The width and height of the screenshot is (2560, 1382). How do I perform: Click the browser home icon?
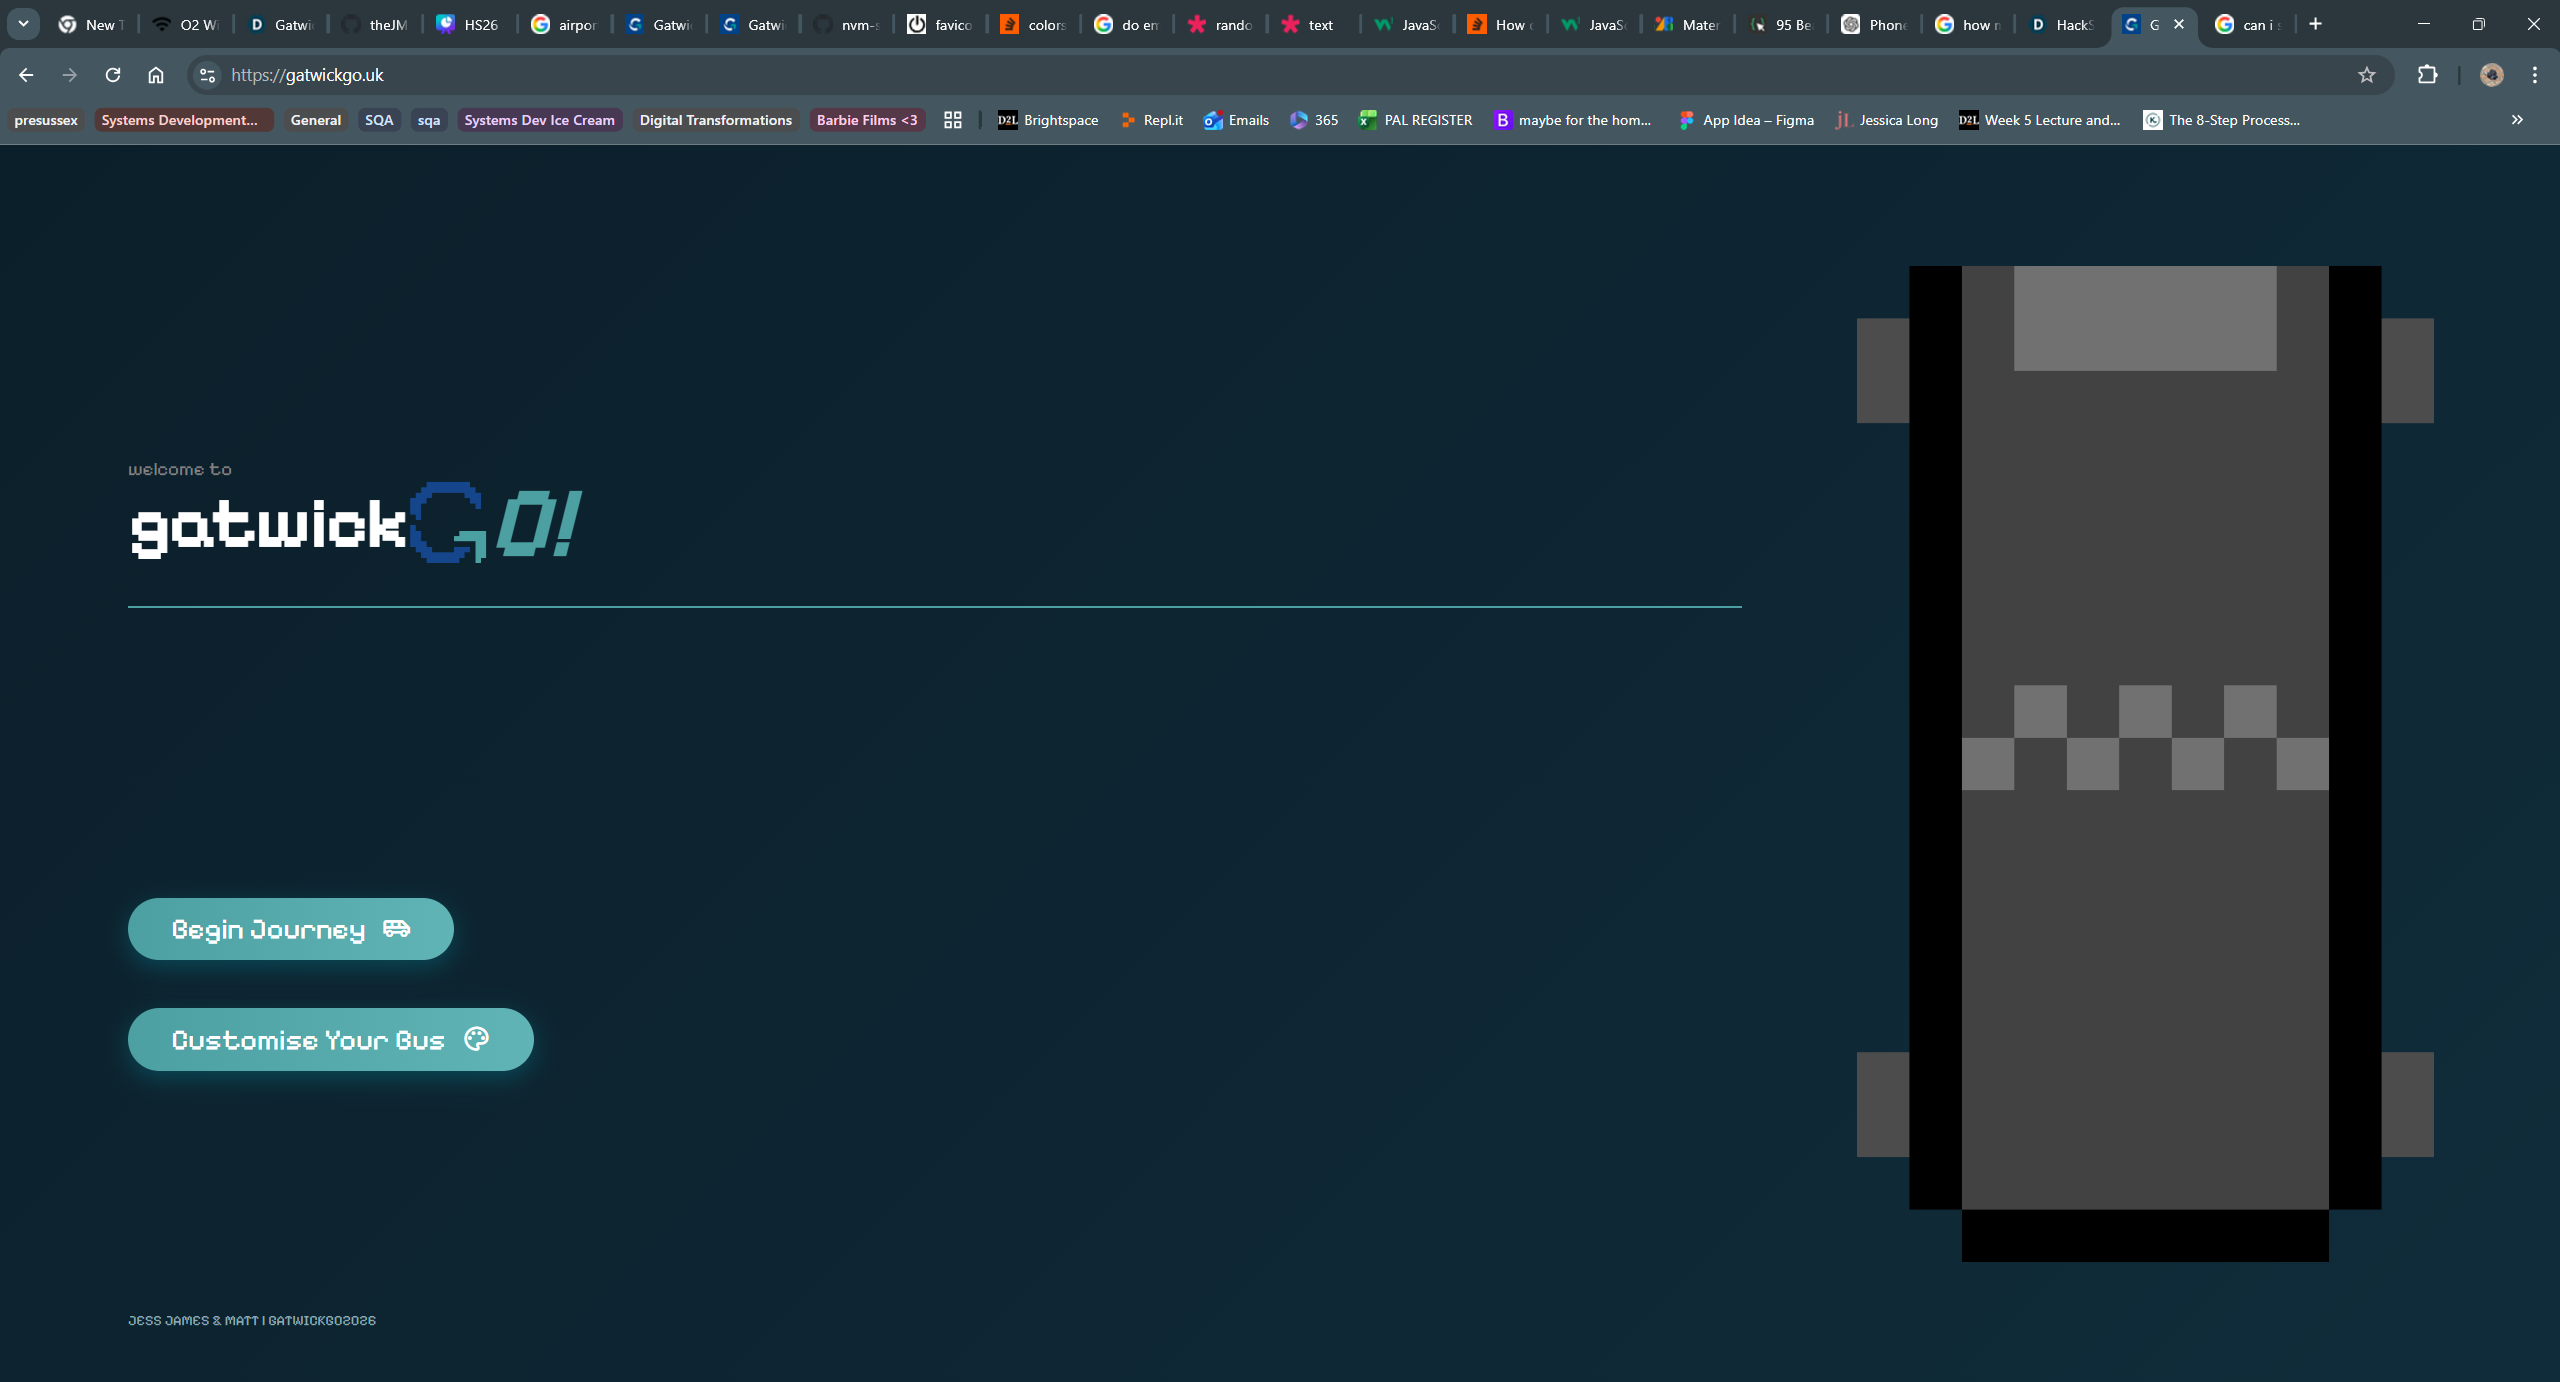point(156,75)
